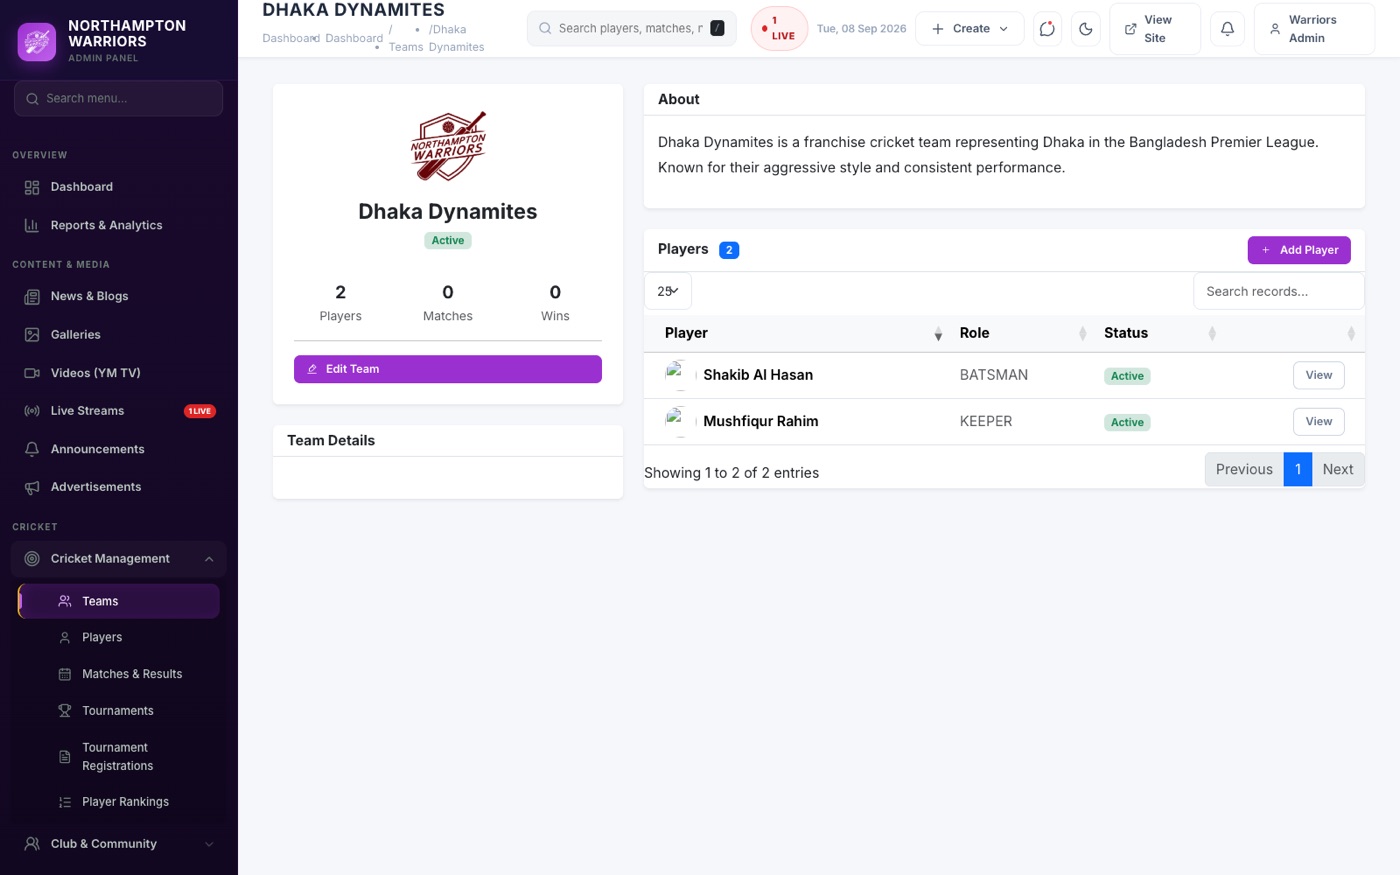Click the date text Tue, 08 Sep 2026
Screen dimensions: 1400x875
pyautogui.click(x=862, y=29)
